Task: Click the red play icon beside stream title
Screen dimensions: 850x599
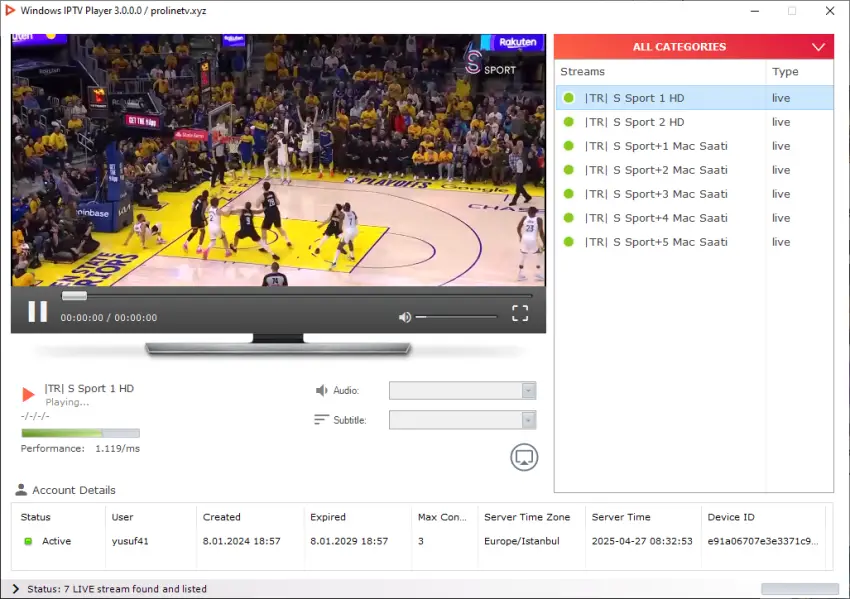Action: click(28, 394)
